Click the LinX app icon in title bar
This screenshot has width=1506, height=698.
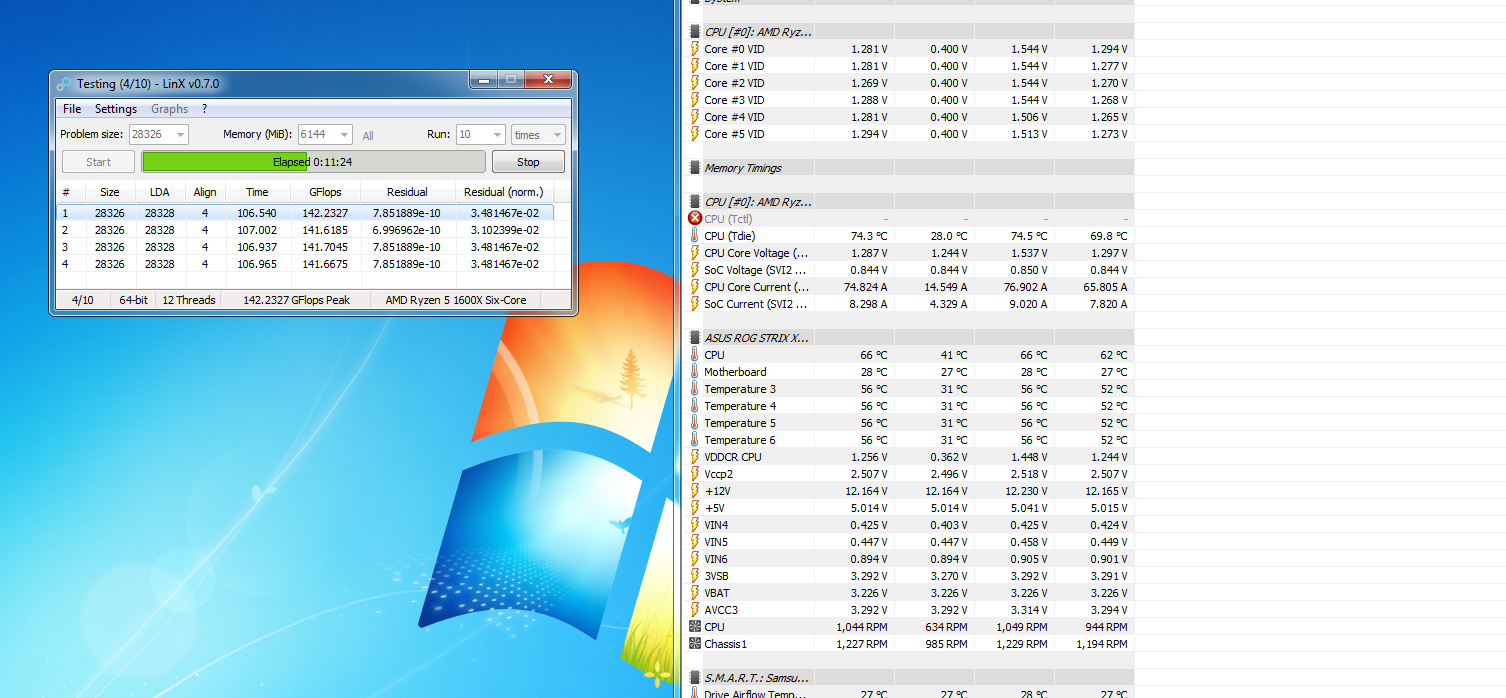tap(64, 84)
